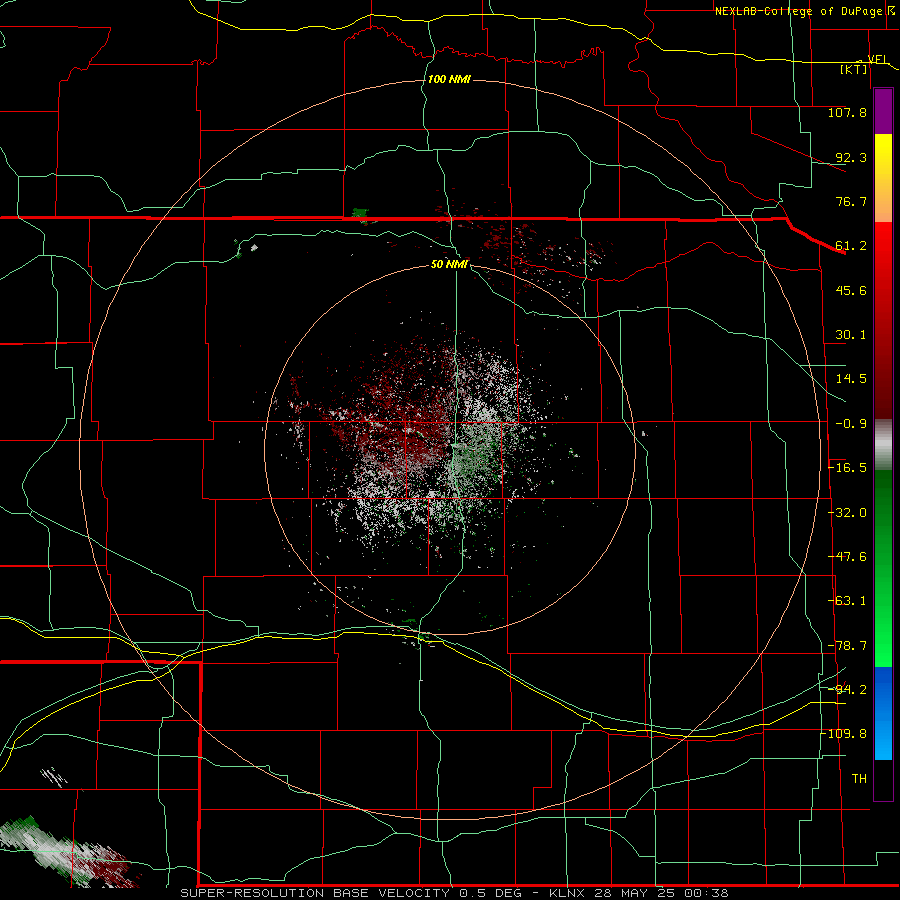
Task: Click the 50 NMI range ring label
Action: 449,264
